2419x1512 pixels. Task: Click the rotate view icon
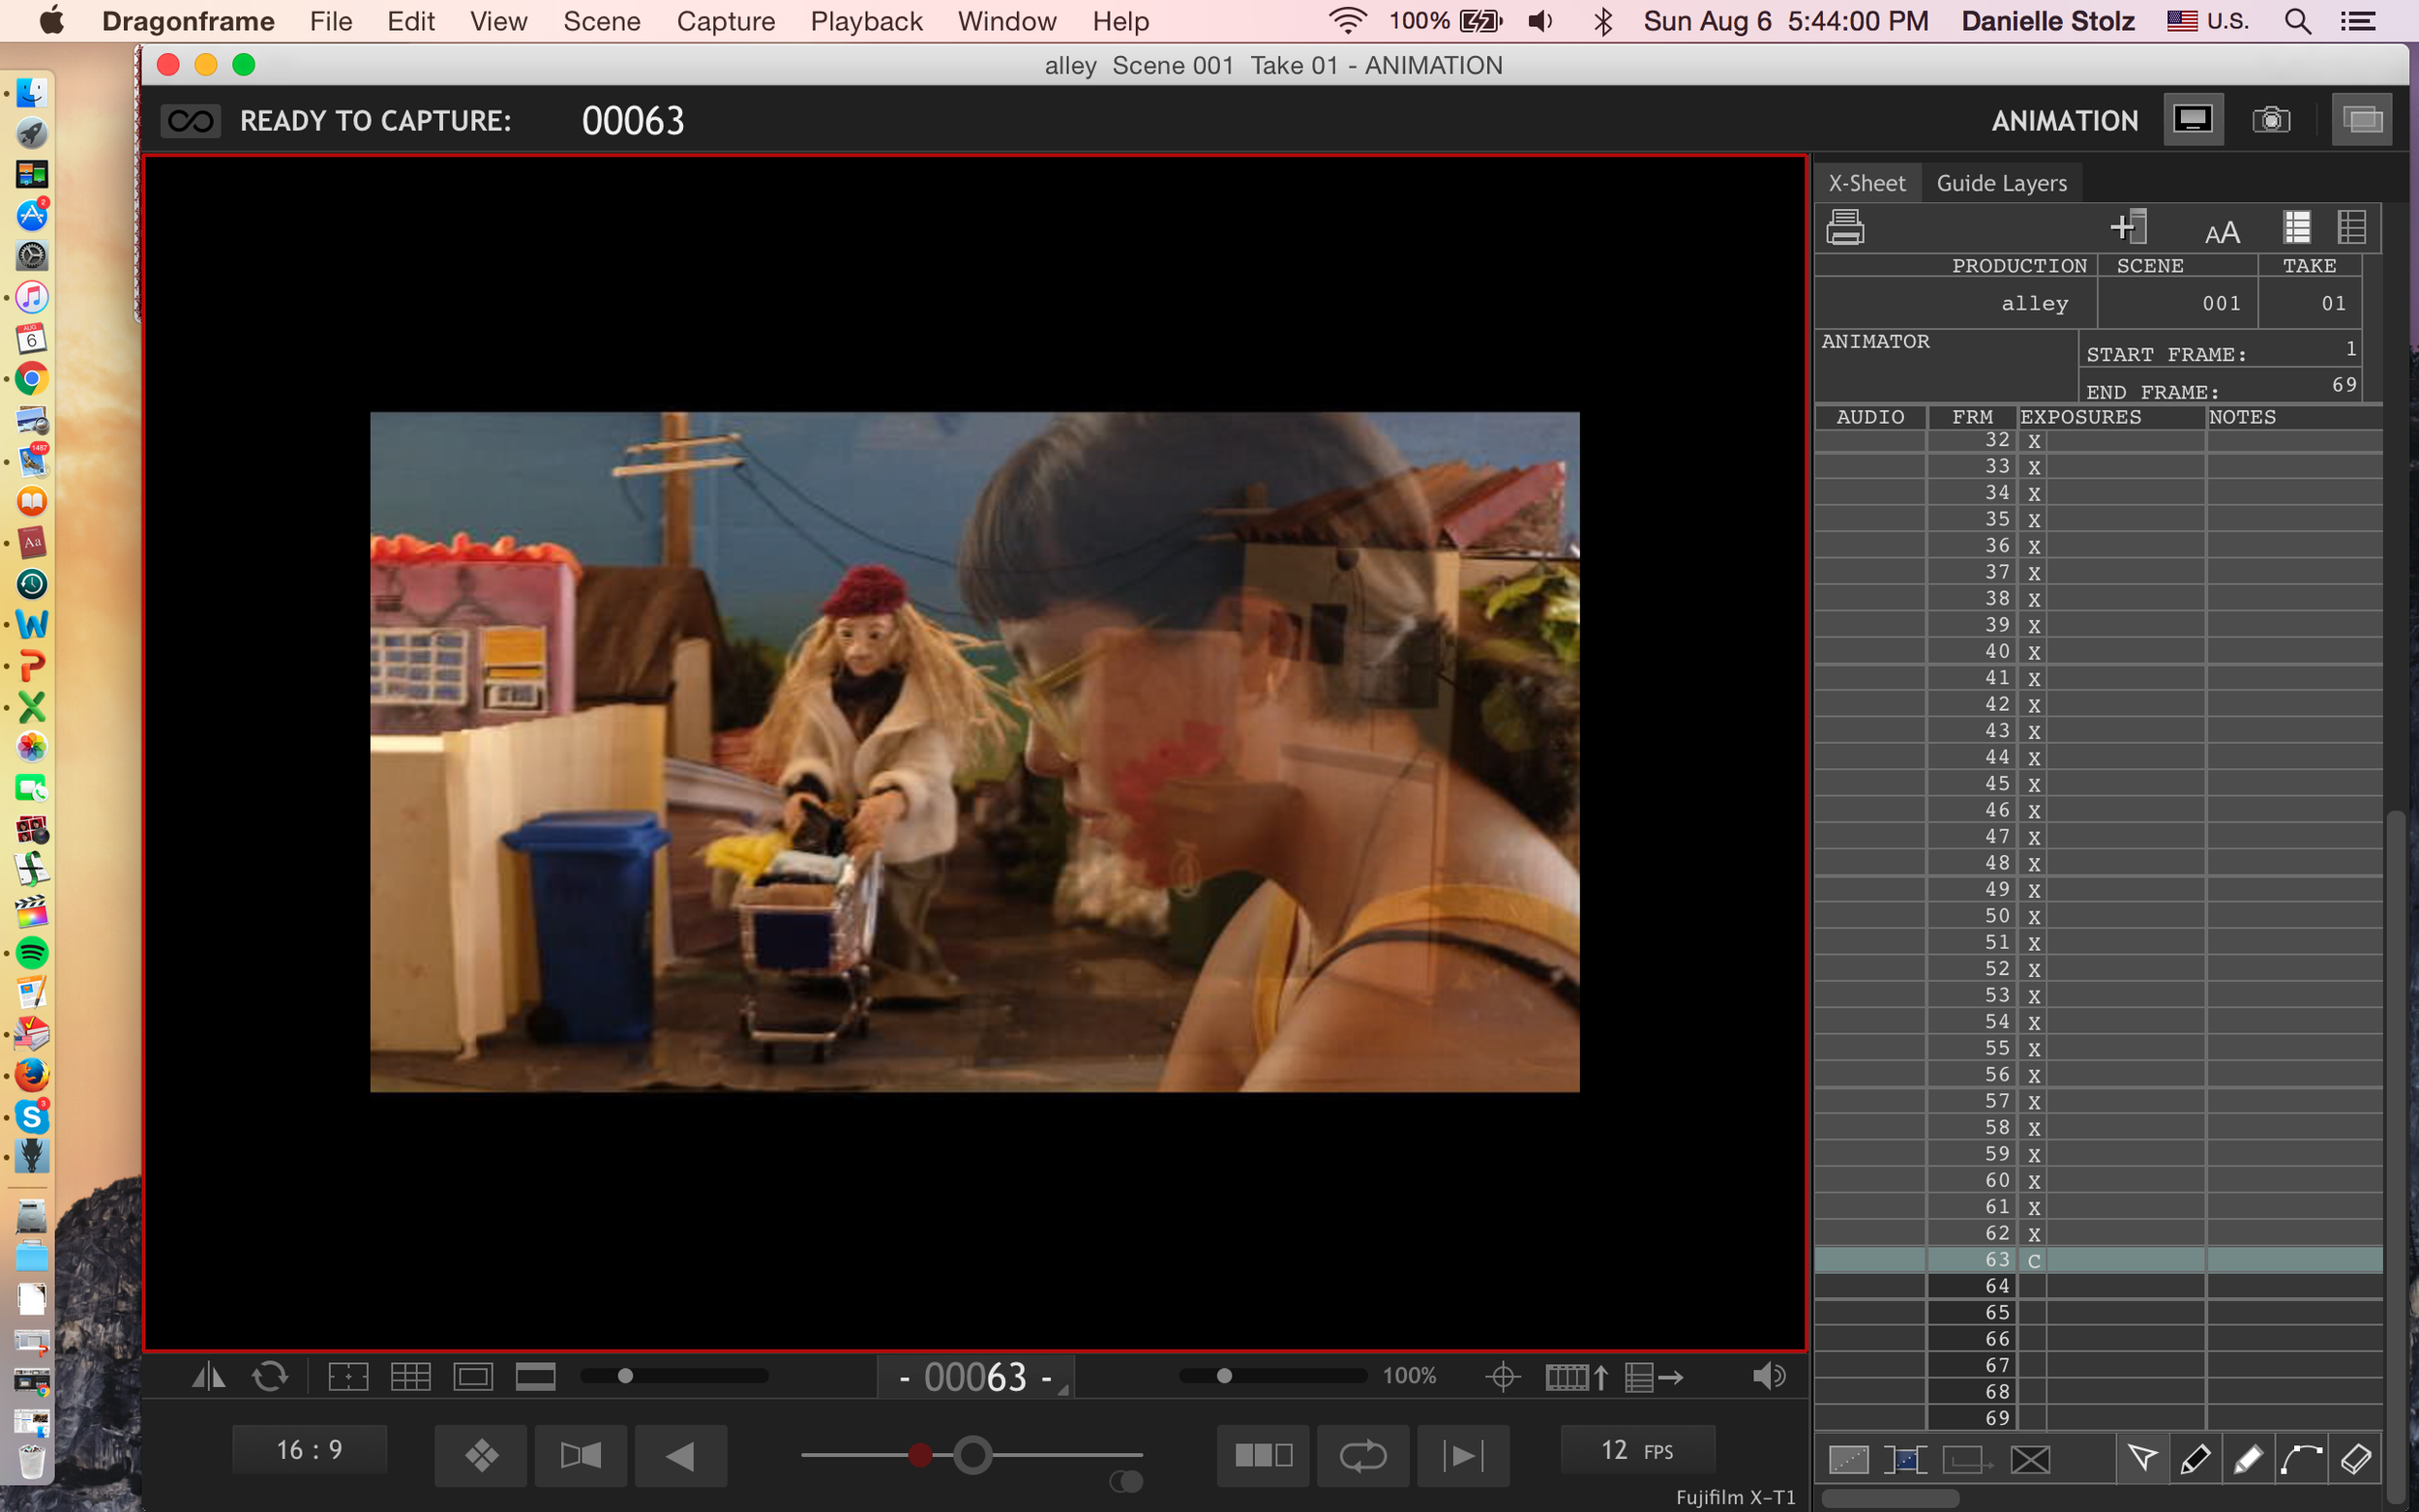[x=270, y=1377]
